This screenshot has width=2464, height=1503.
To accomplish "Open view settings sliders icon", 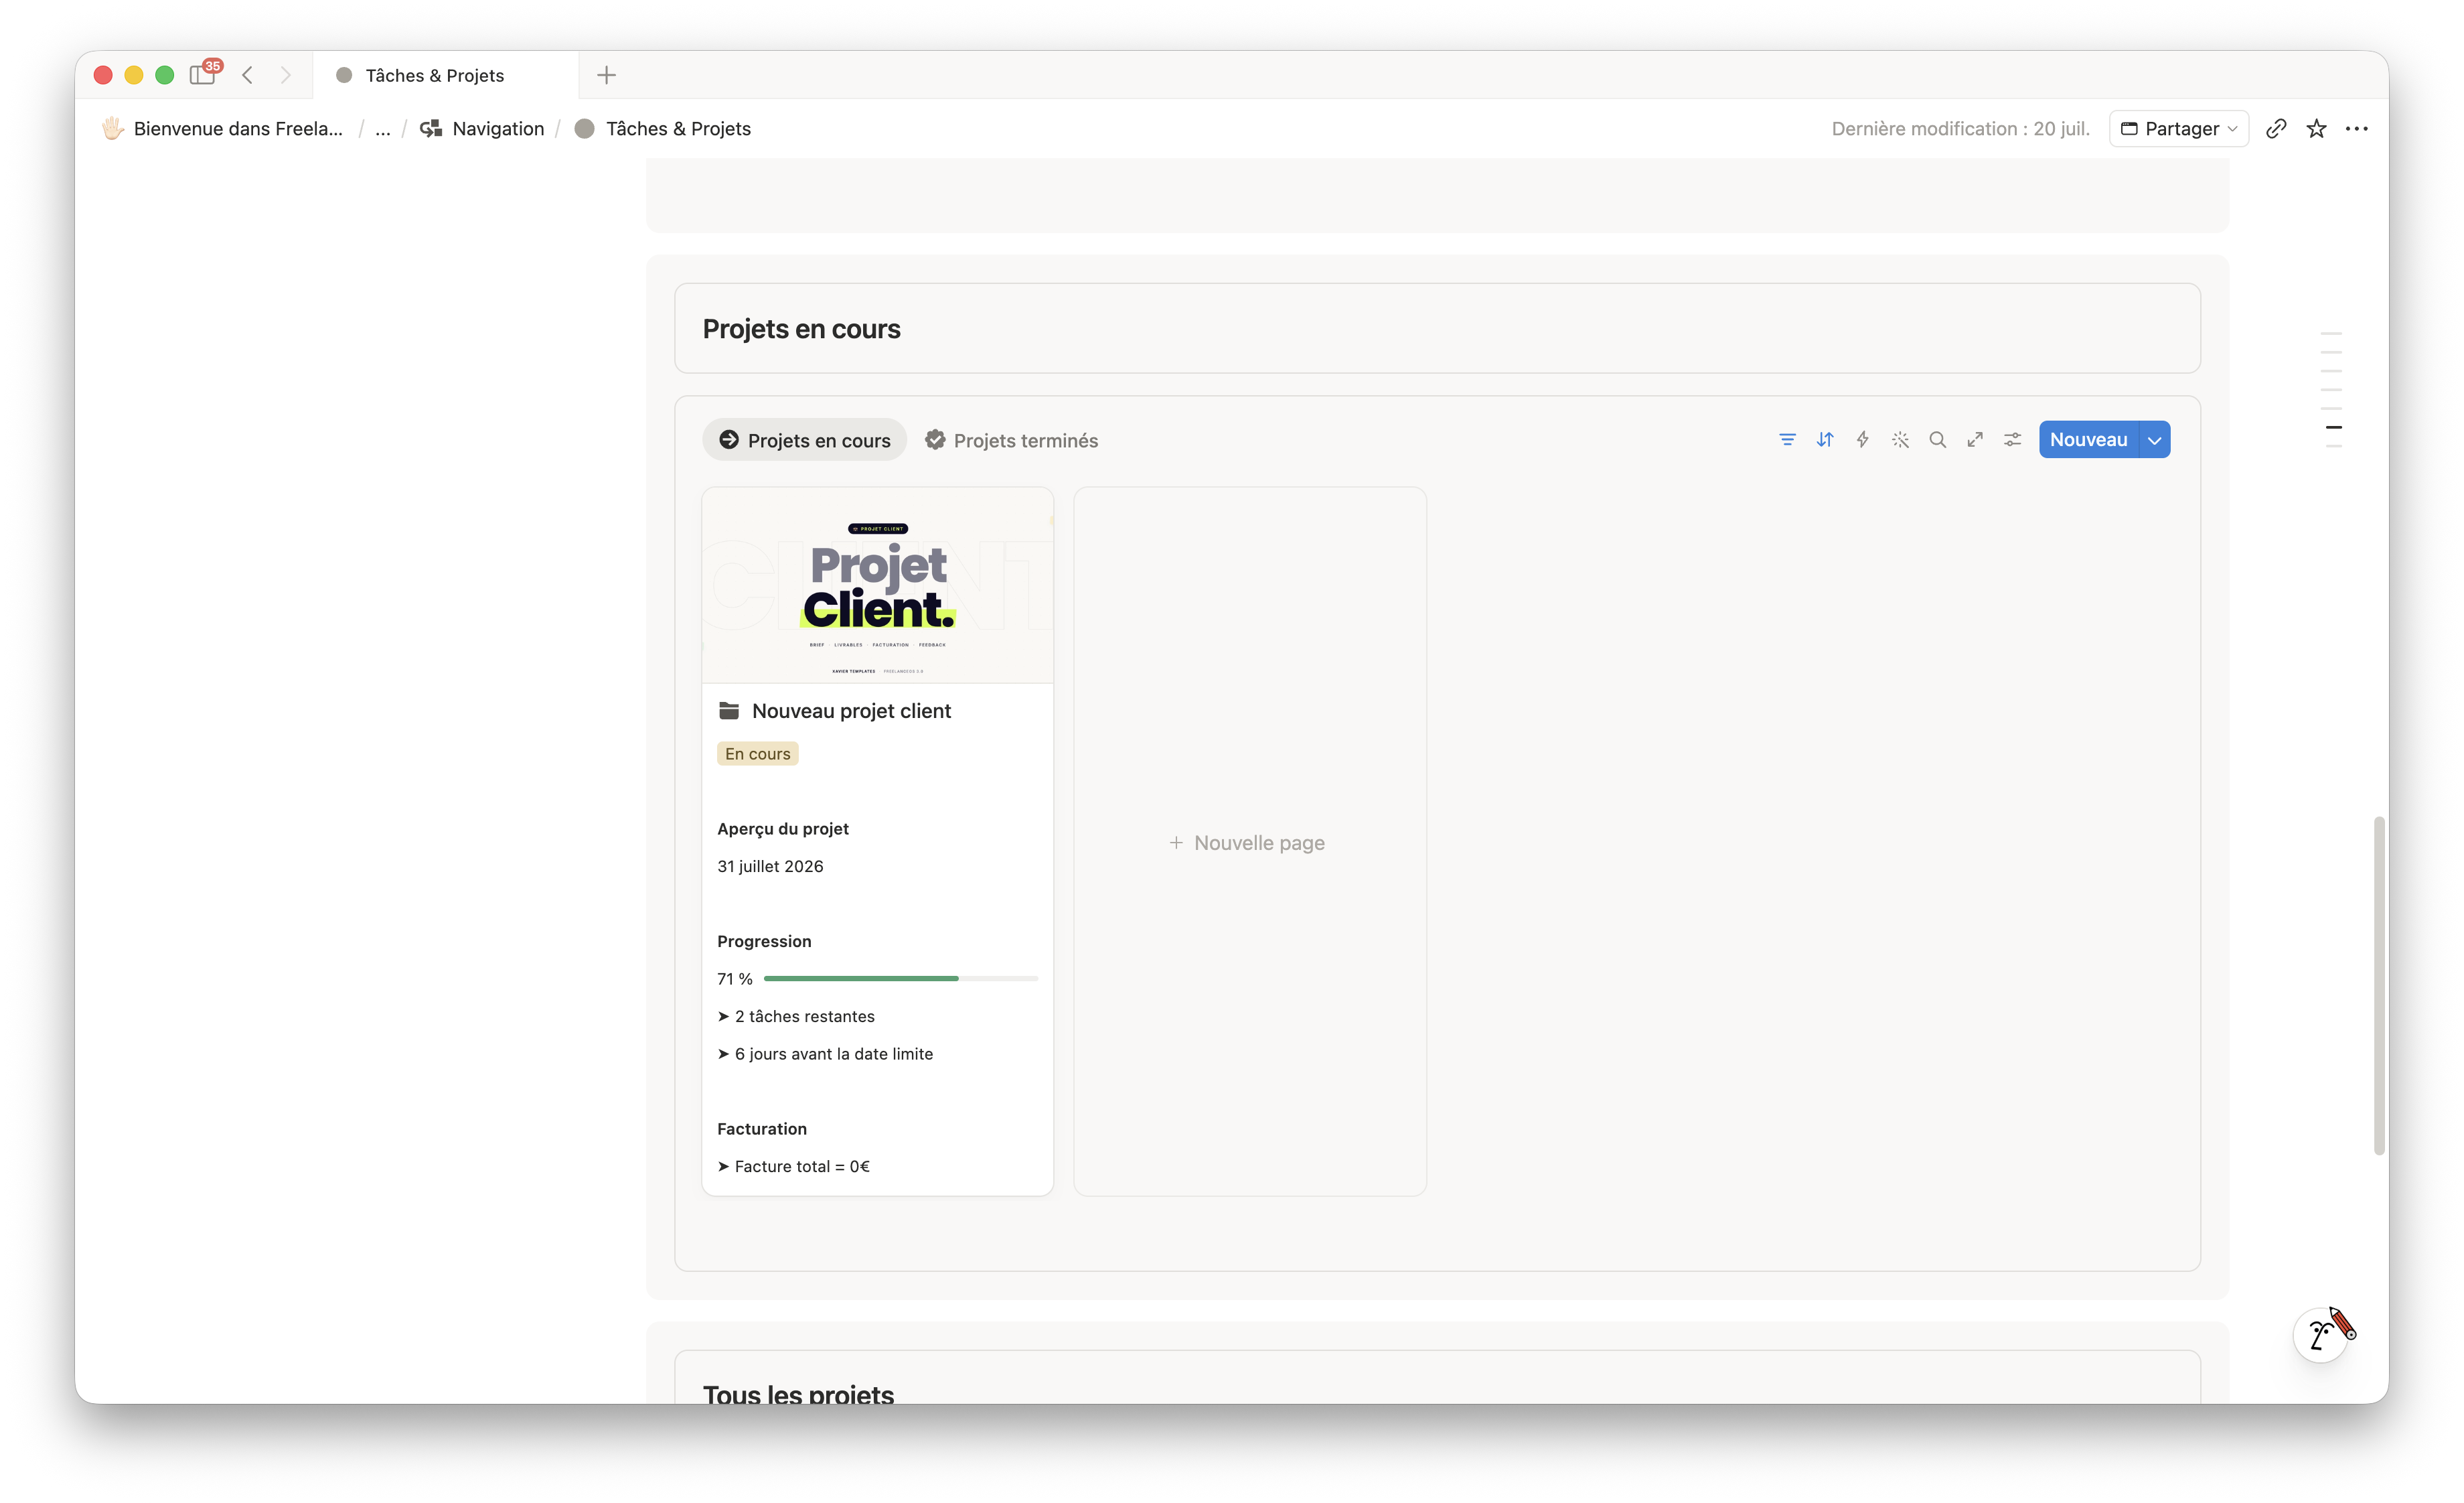I will (2012, 440).
